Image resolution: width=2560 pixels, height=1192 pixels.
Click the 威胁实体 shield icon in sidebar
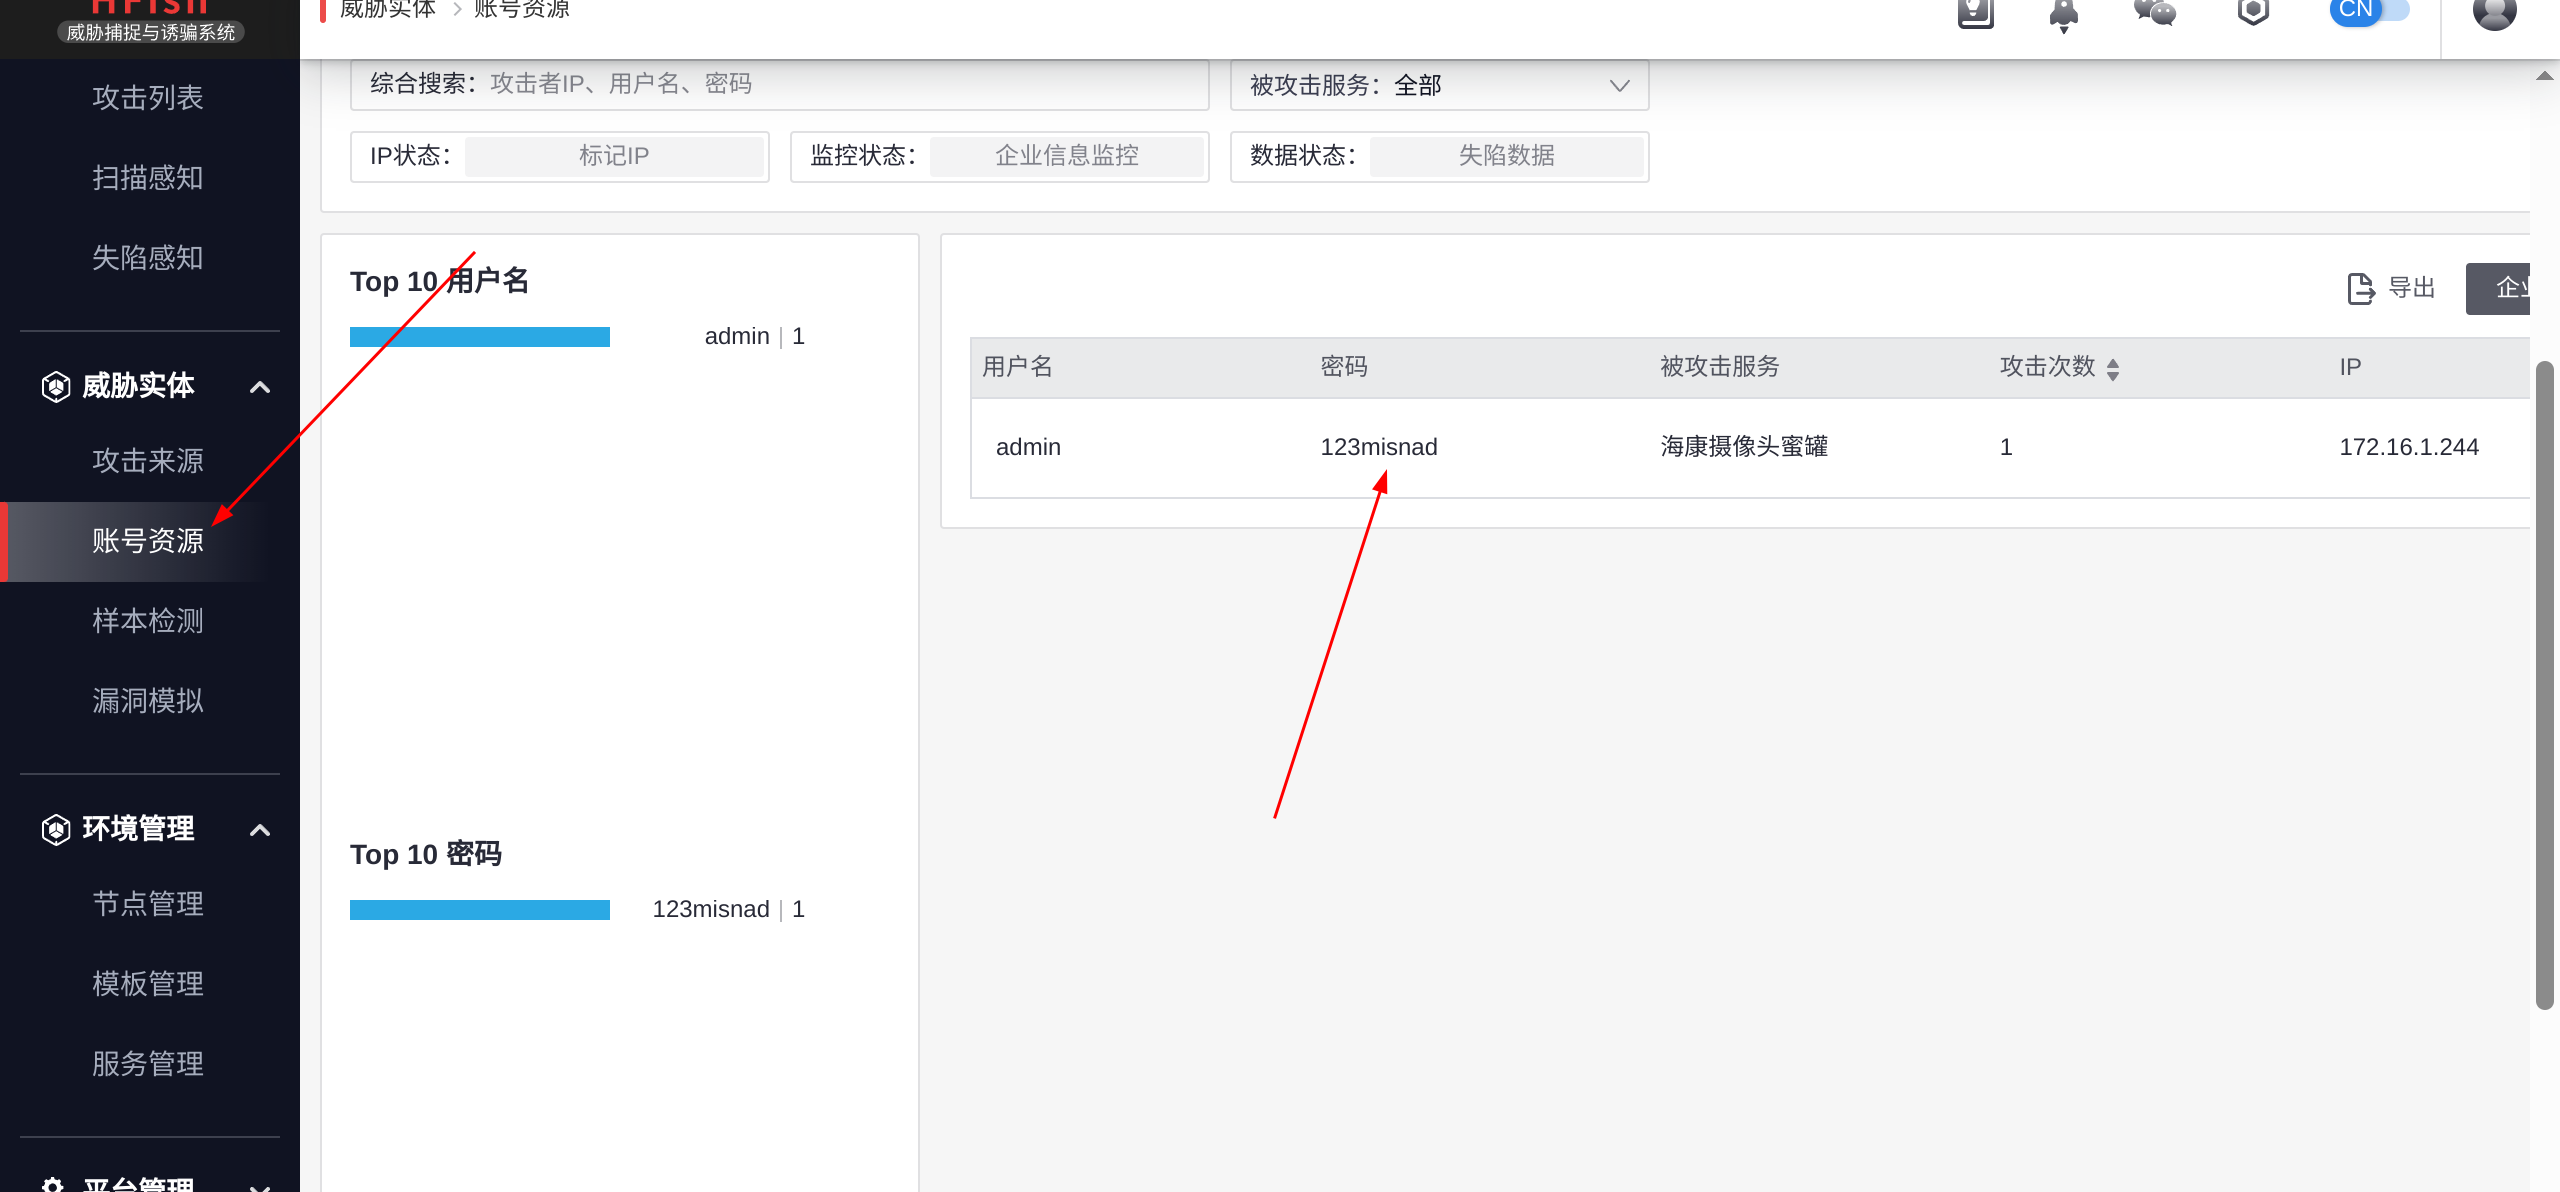(56, 386)
